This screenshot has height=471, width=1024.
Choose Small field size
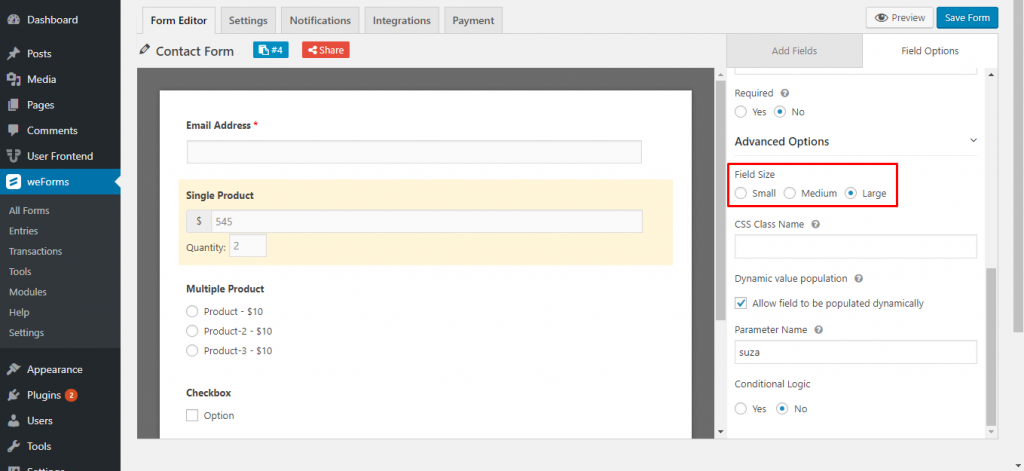click(741, 193)
